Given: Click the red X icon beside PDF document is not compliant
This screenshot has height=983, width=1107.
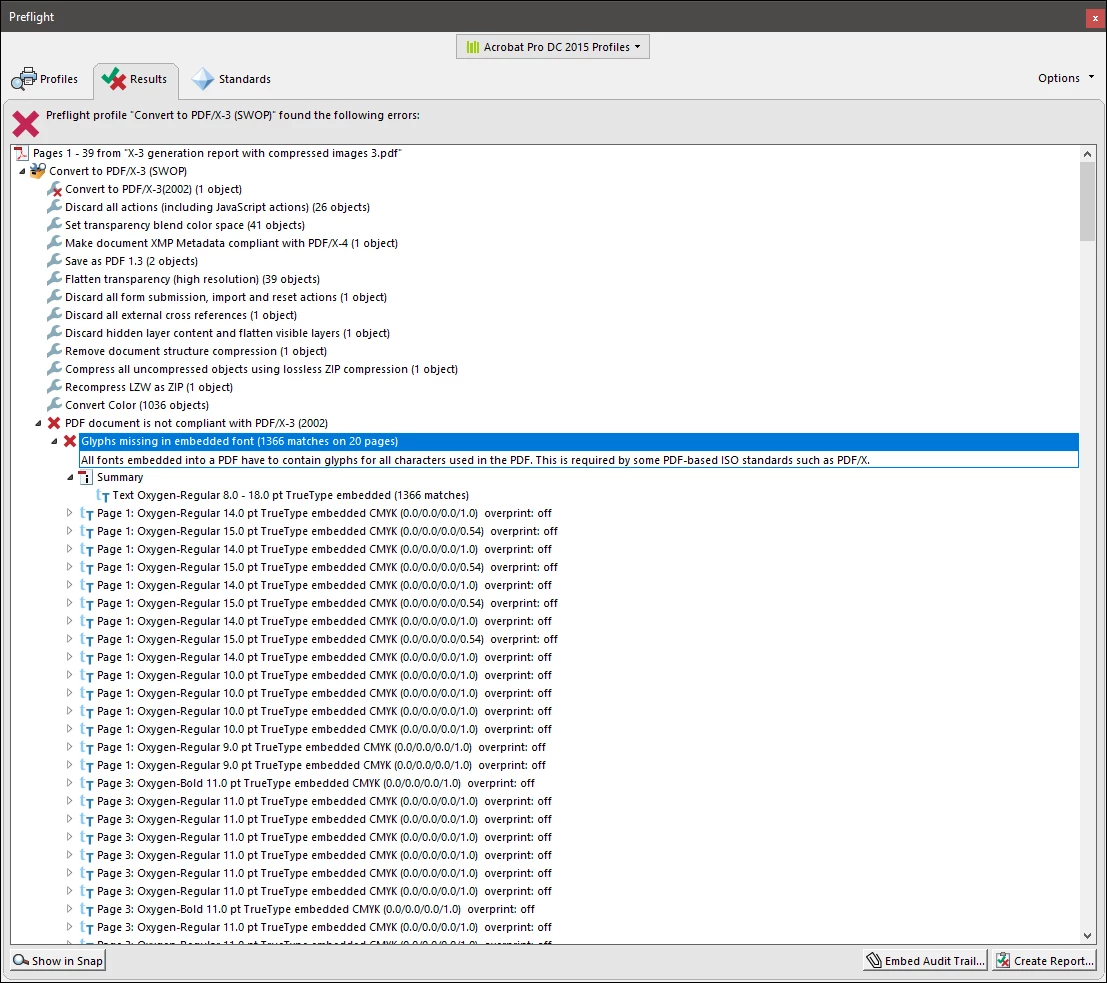Looking at the screenshot, I should coord(54,423).
